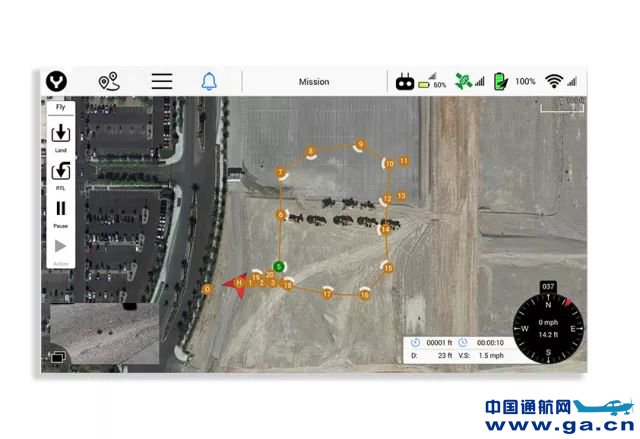Tap the compass heading indicator
640x439 pixels.
[548, 328]
